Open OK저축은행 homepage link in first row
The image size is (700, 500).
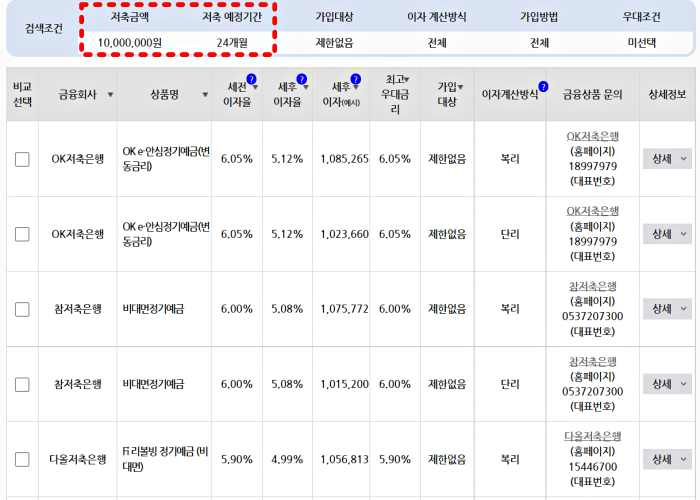(x=592, y=136)
